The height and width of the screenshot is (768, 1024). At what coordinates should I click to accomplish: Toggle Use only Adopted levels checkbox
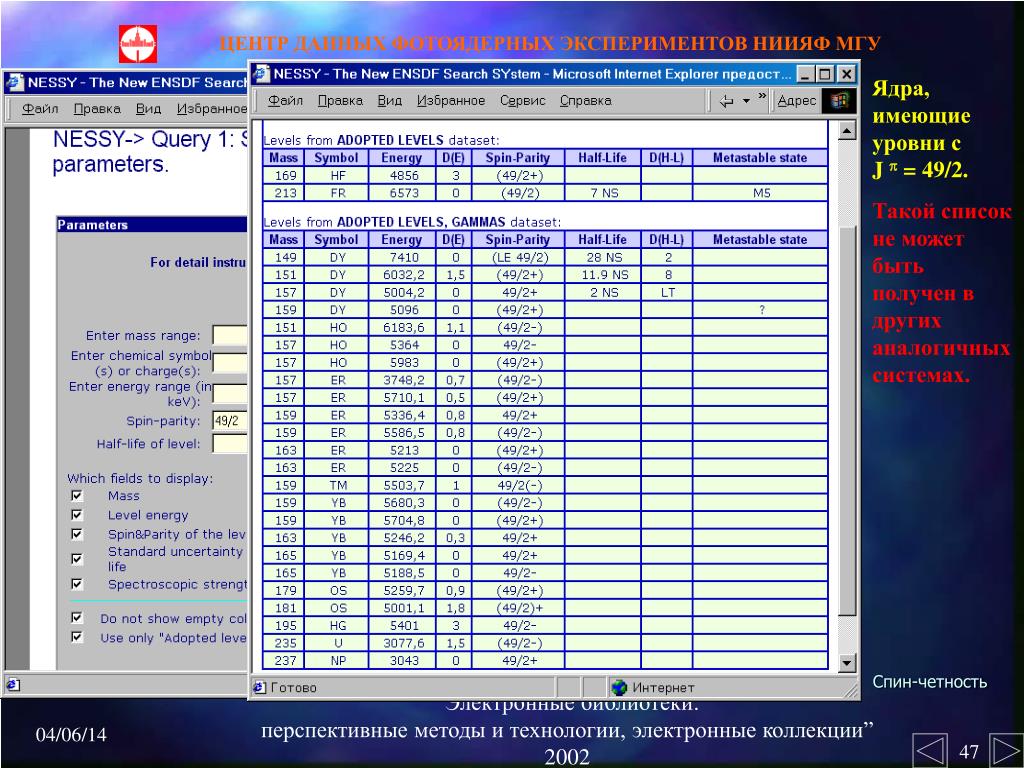point(77,637)
